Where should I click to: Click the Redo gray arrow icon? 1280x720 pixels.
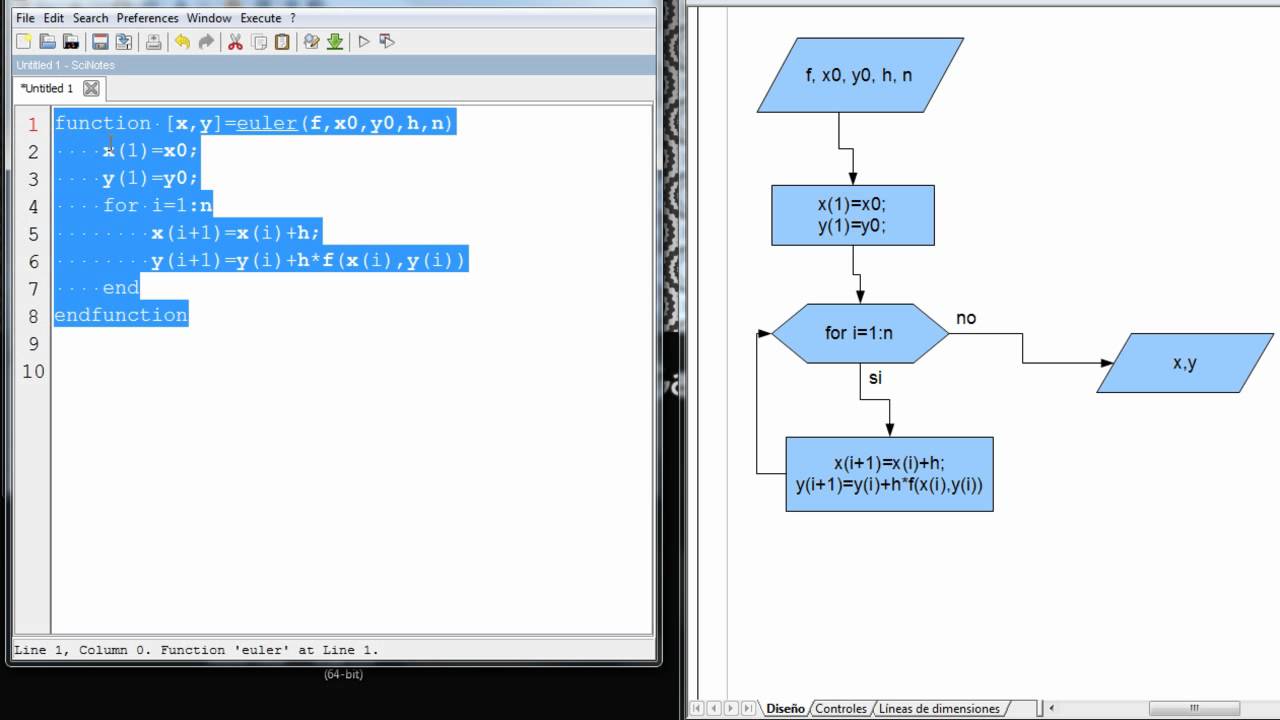[x=206, y=42]
